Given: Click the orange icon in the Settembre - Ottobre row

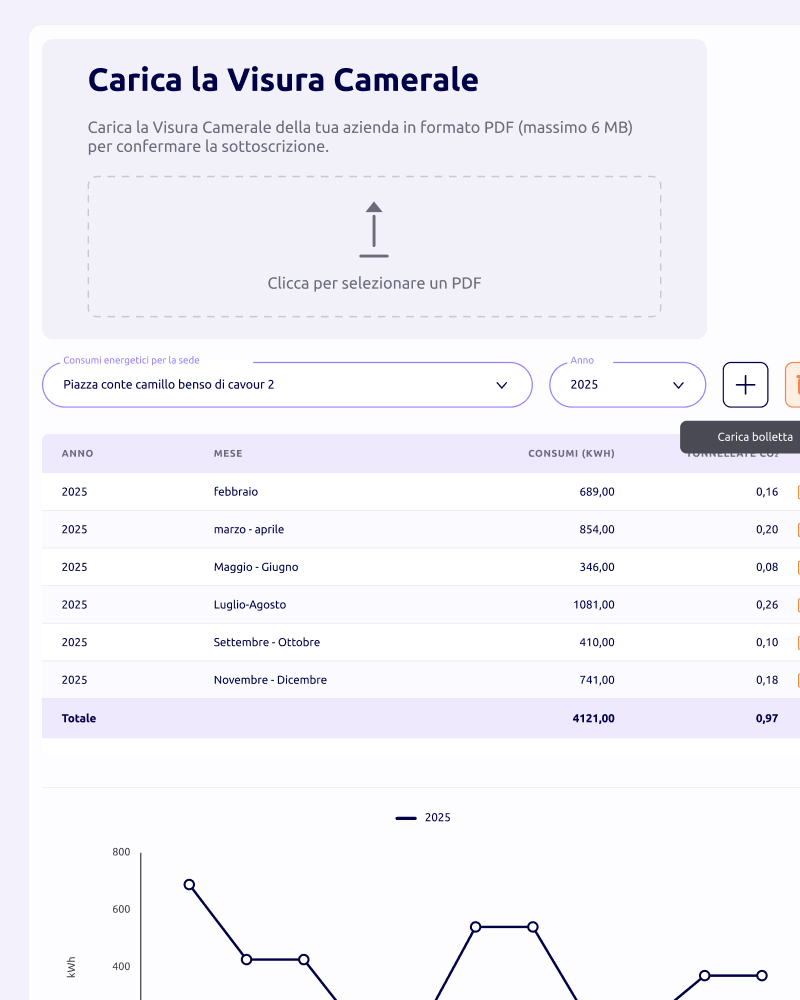Looking at the screenshot, I should [798, 642].
